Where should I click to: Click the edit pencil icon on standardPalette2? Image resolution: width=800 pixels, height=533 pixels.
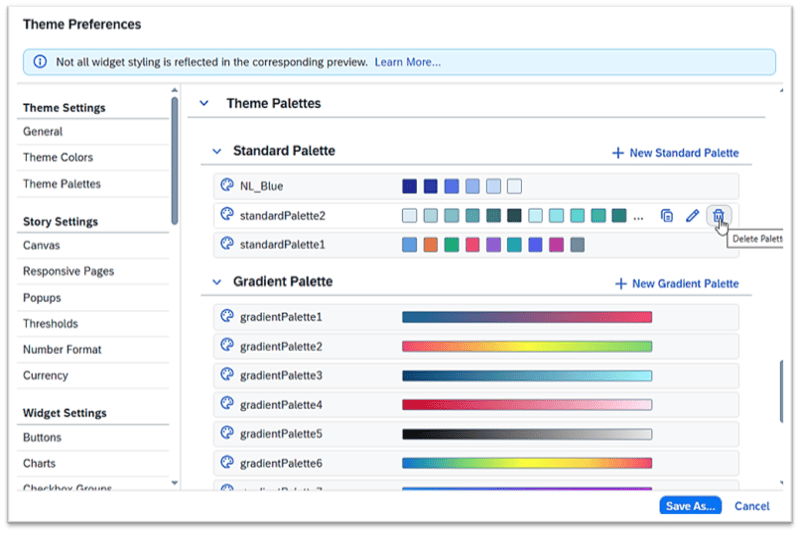pyautogui.click(x=692, y=215)
